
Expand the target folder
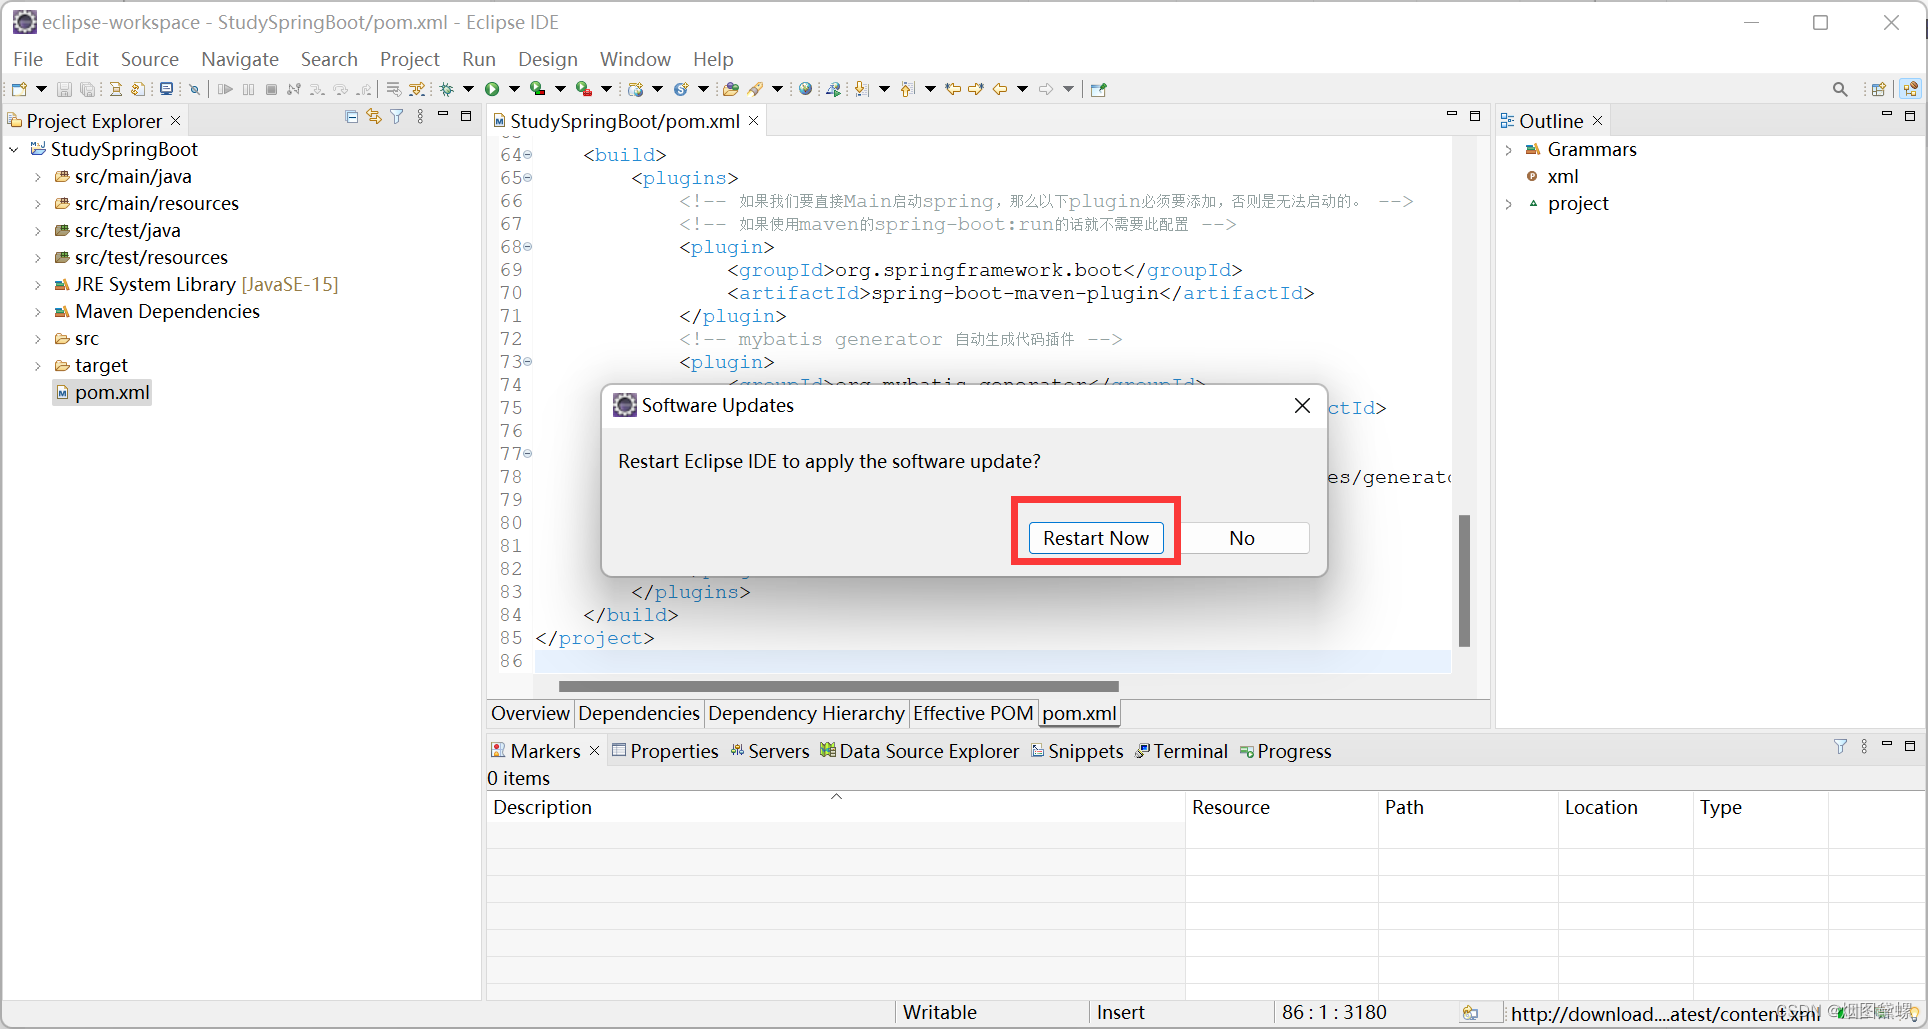(x=38, y=366)
